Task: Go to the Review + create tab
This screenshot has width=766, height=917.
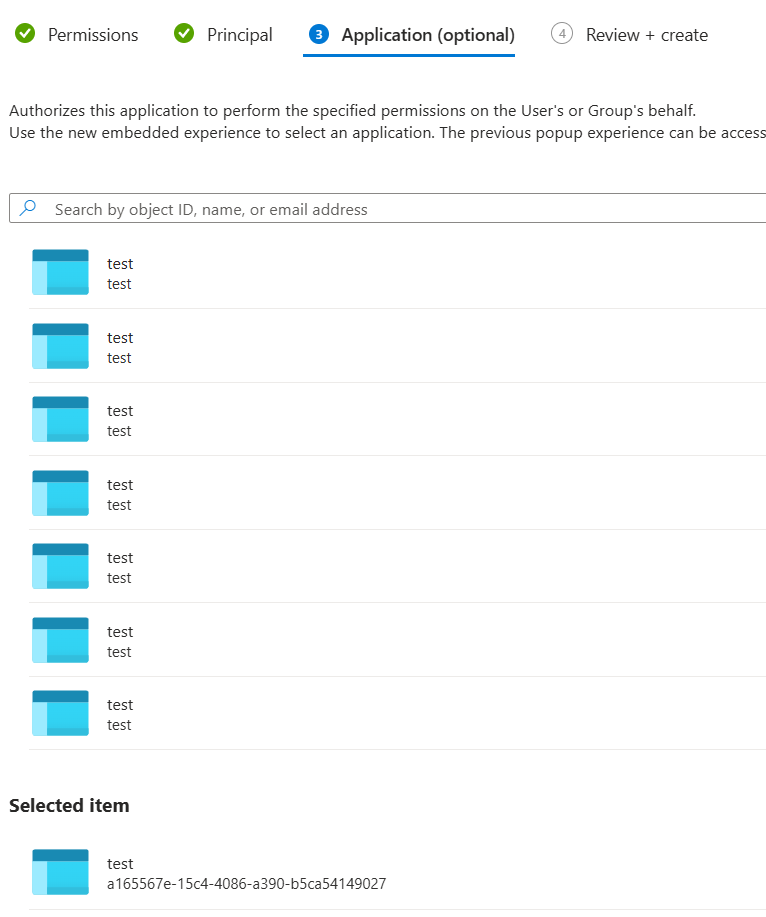Action: [646, 35]
